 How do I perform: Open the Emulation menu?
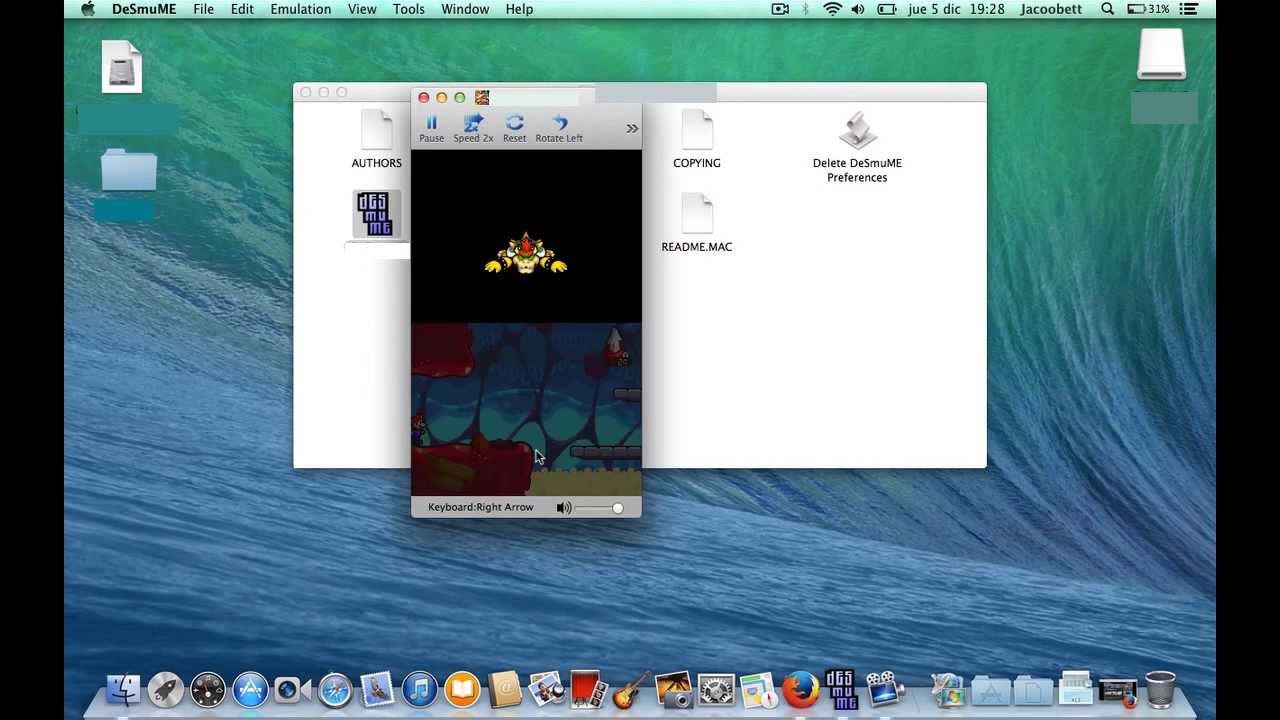click(x=300, y=9)
